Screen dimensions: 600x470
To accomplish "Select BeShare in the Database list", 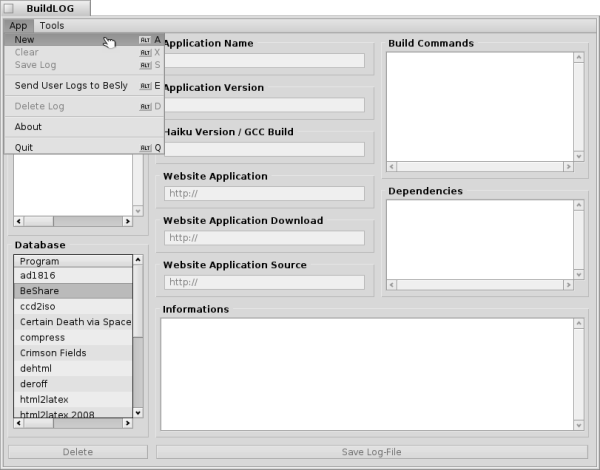I will pos(72,291).
